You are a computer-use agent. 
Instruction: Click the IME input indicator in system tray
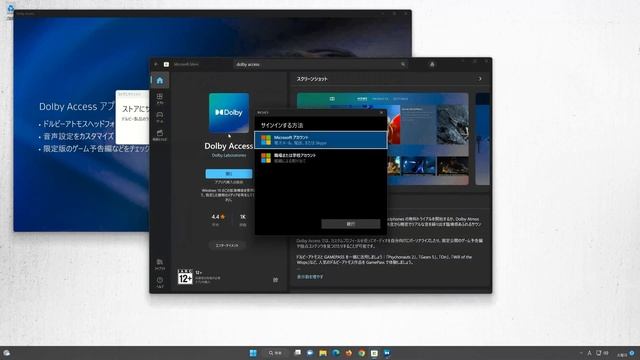589,353
